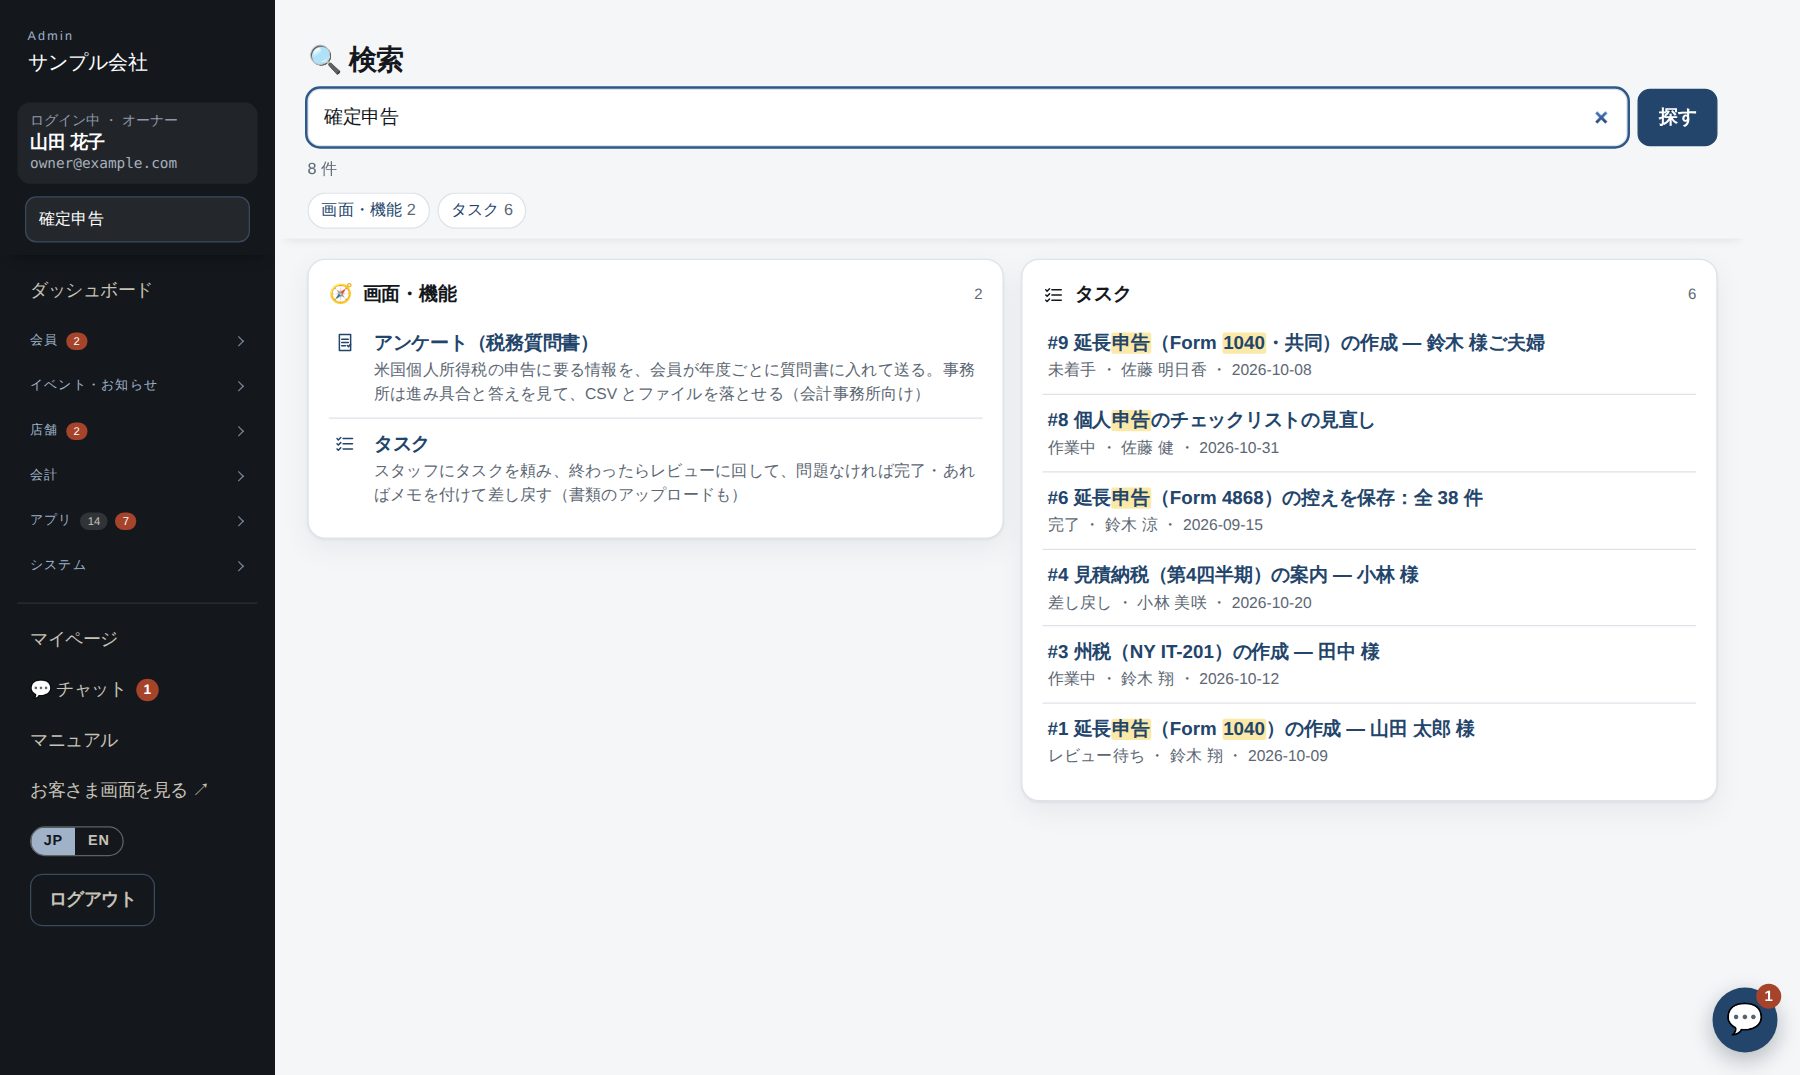
Task: Click the 探す search button
Action: (x=1677, y=118)
